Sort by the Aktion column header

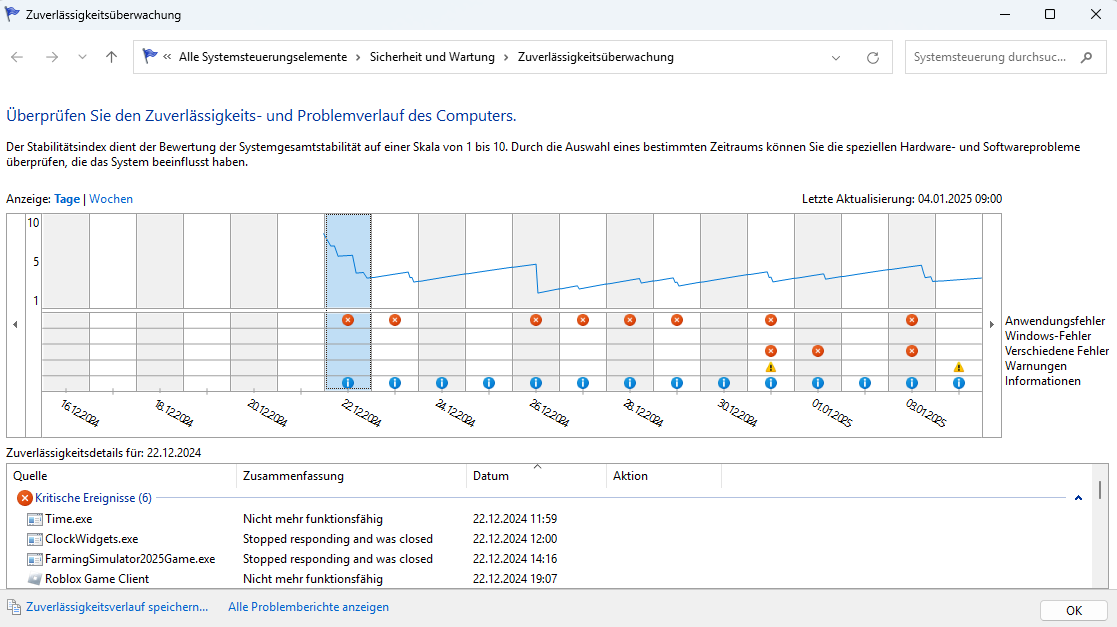coord(664,476)
